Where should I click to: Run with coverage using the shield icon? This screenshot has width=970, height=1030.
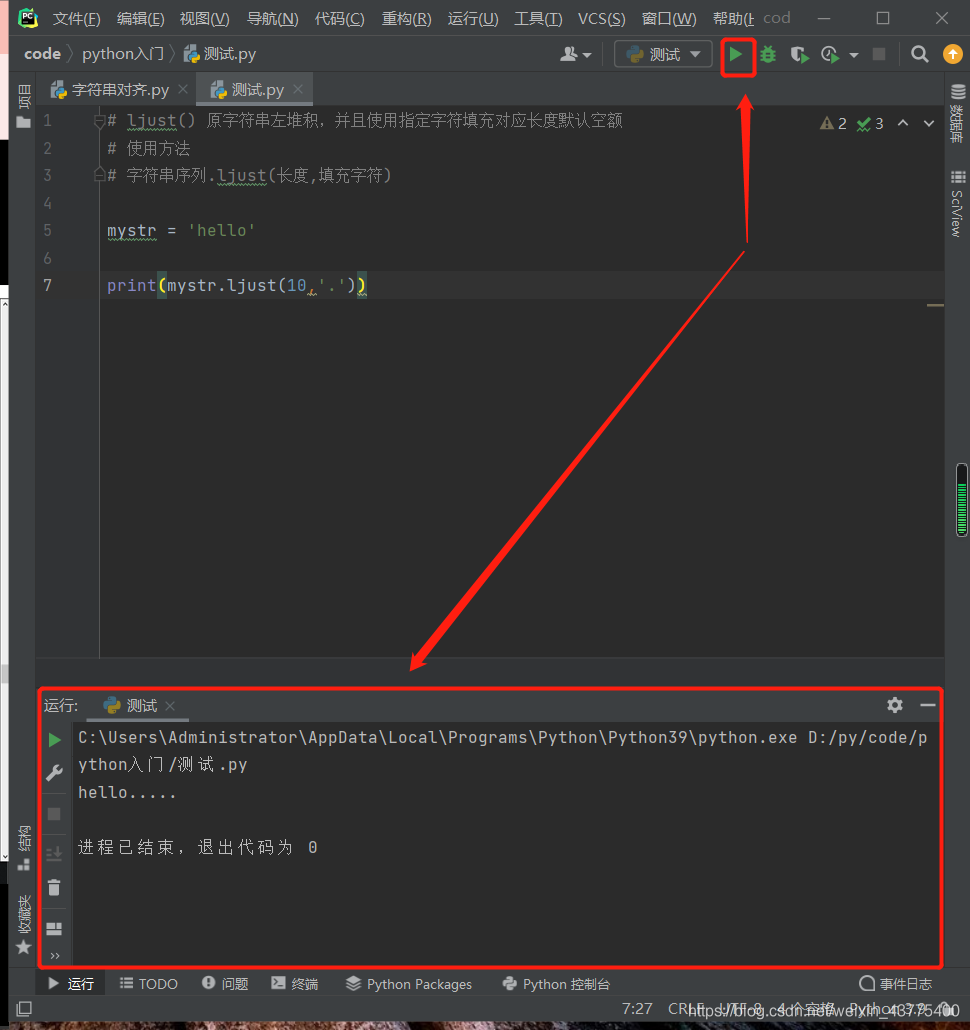pos(798,54)
